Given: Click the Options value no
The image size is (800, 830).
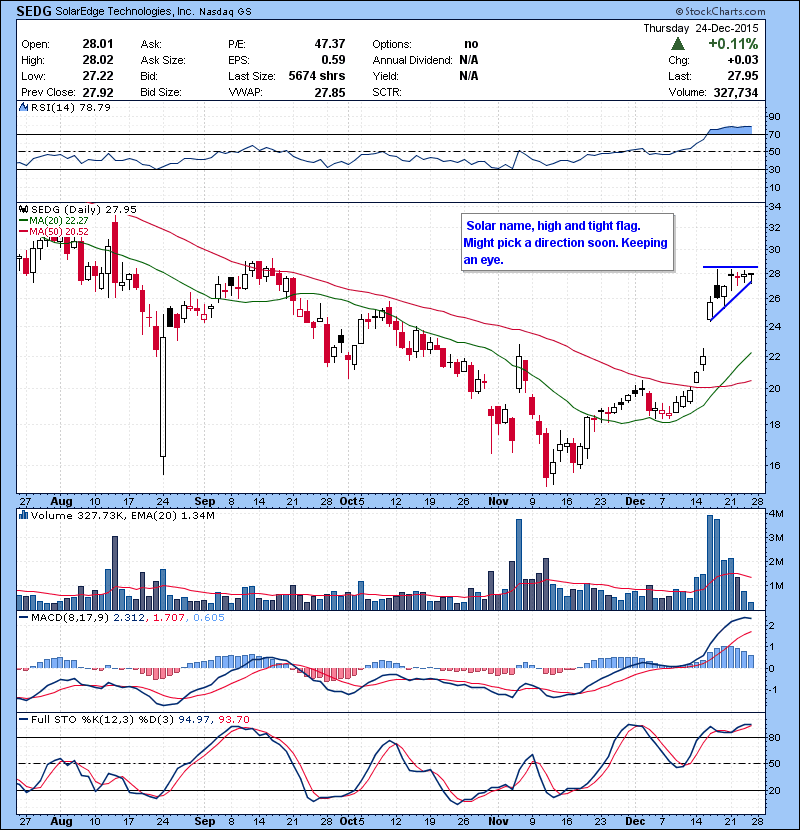Looking at the screenshot, I should coord(471,44).
